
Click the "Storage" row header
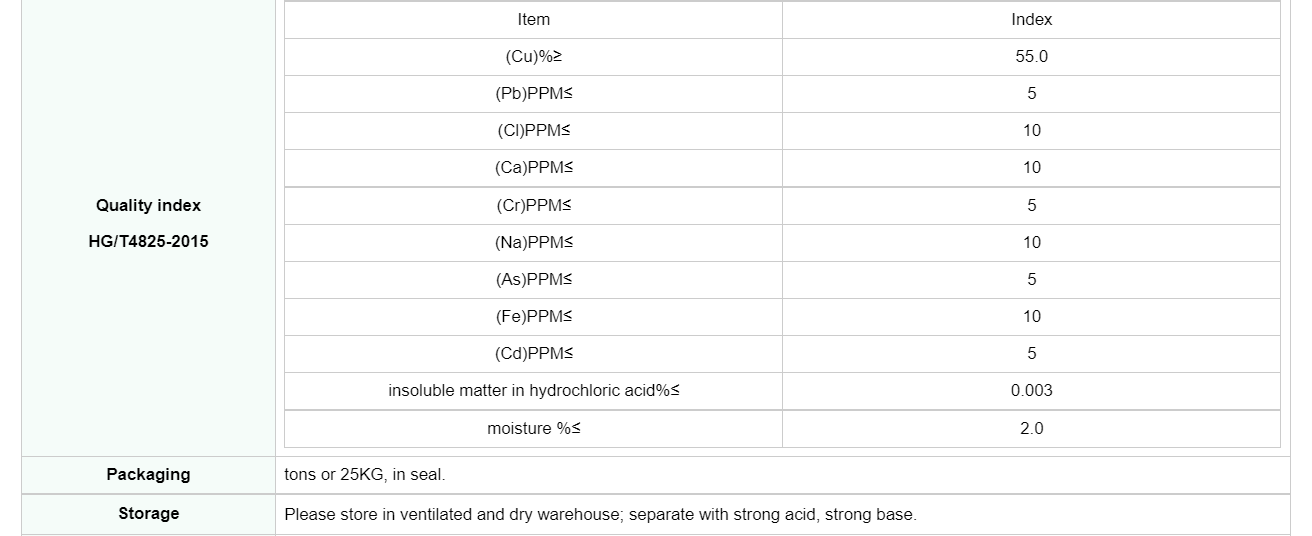(148, 514)
